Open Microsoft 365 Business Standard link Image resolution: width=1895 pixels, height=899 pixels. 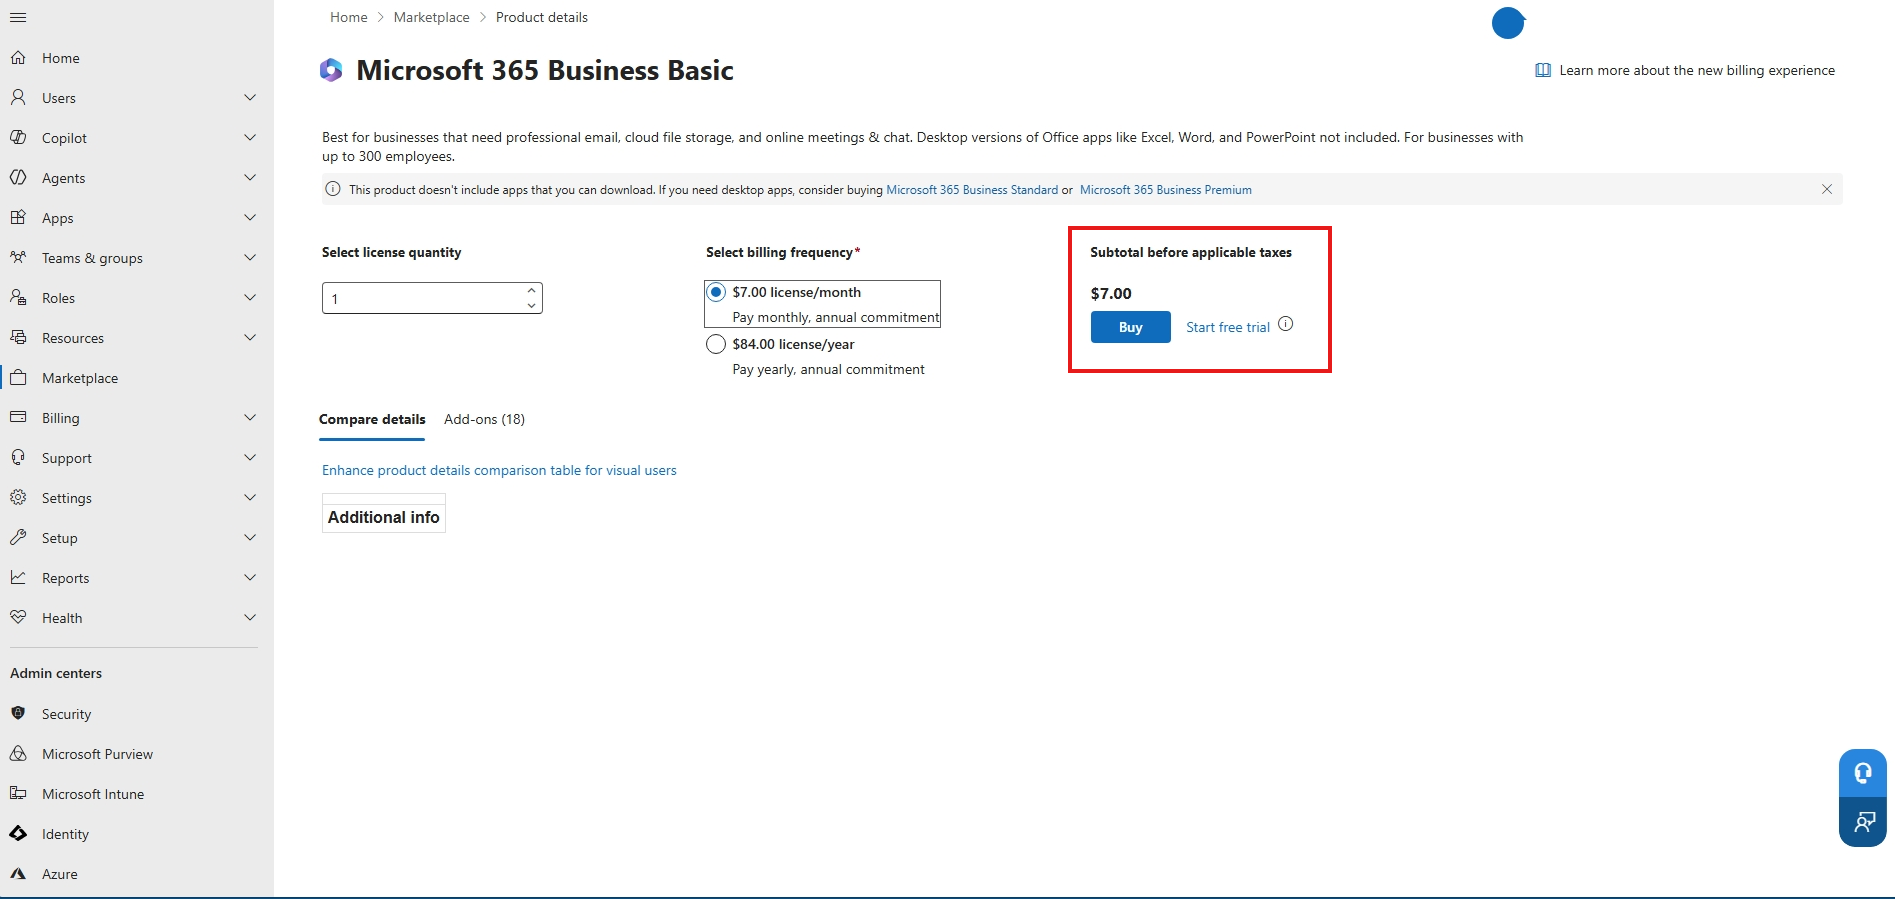(x=972, y=190)
